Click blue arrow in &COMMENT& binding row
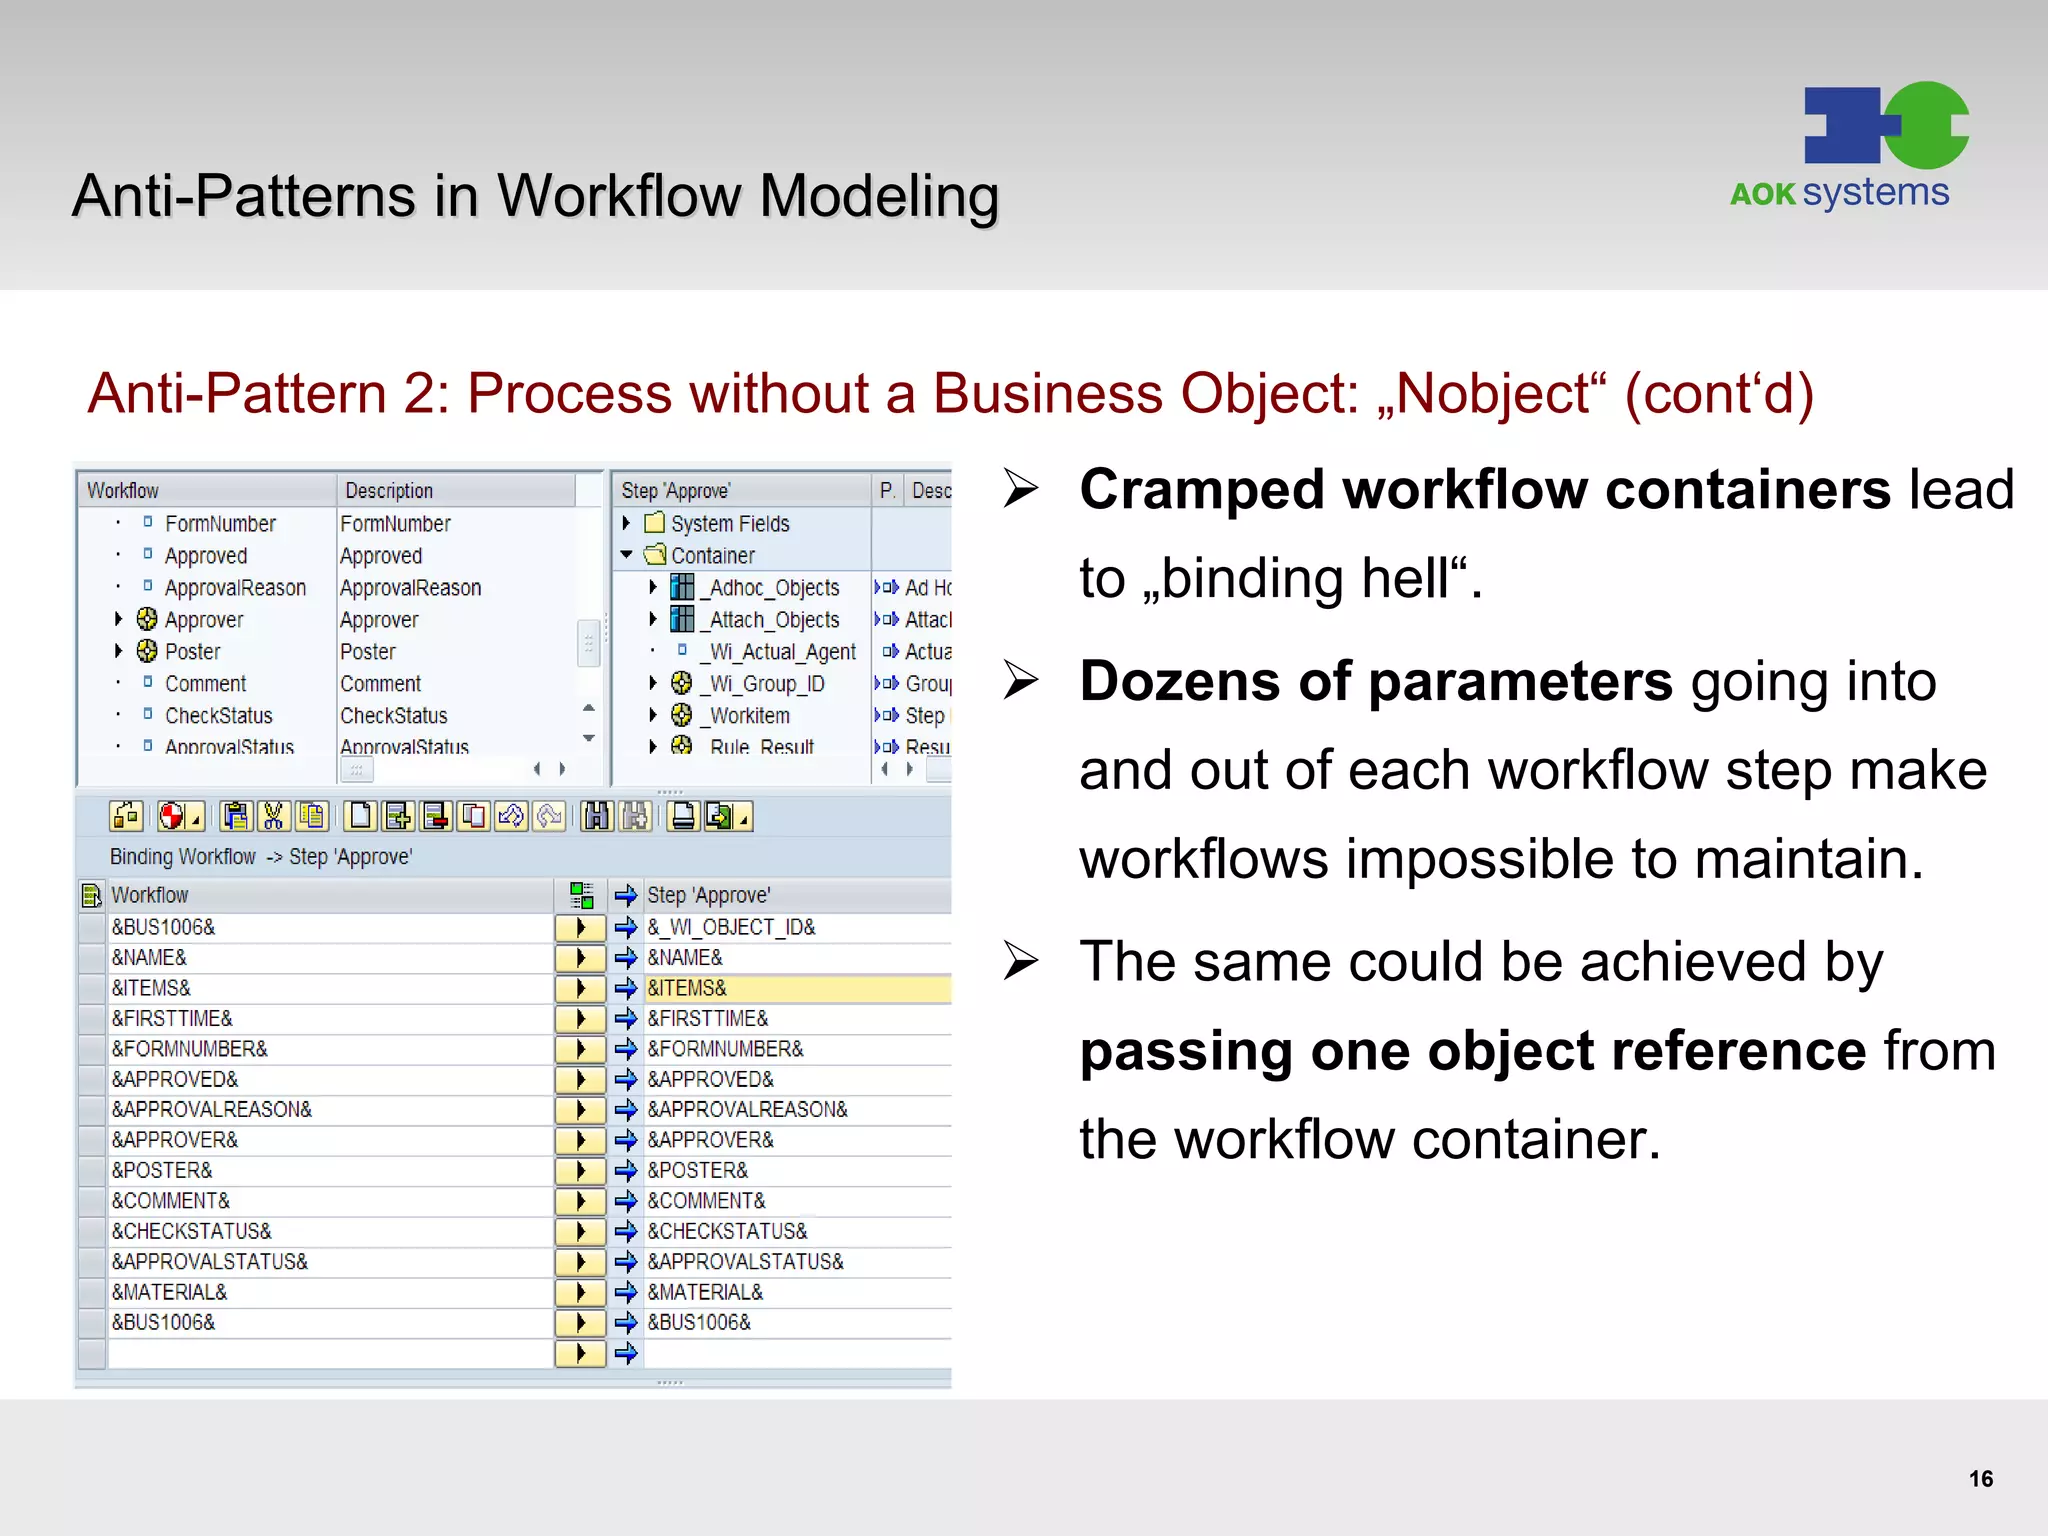The height and width of the screenshot is (1536, 2048). coord(626,1201)
